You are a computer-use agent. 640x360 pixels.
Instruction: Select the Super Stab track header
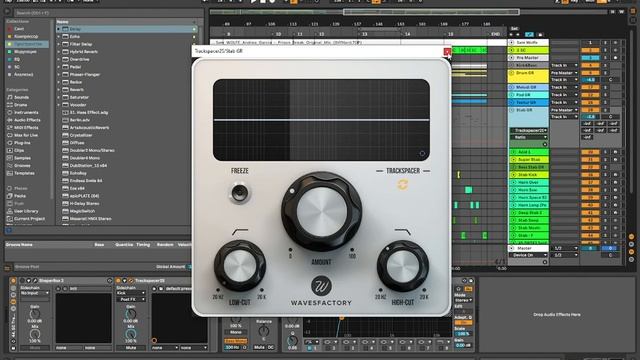(529, 160)
